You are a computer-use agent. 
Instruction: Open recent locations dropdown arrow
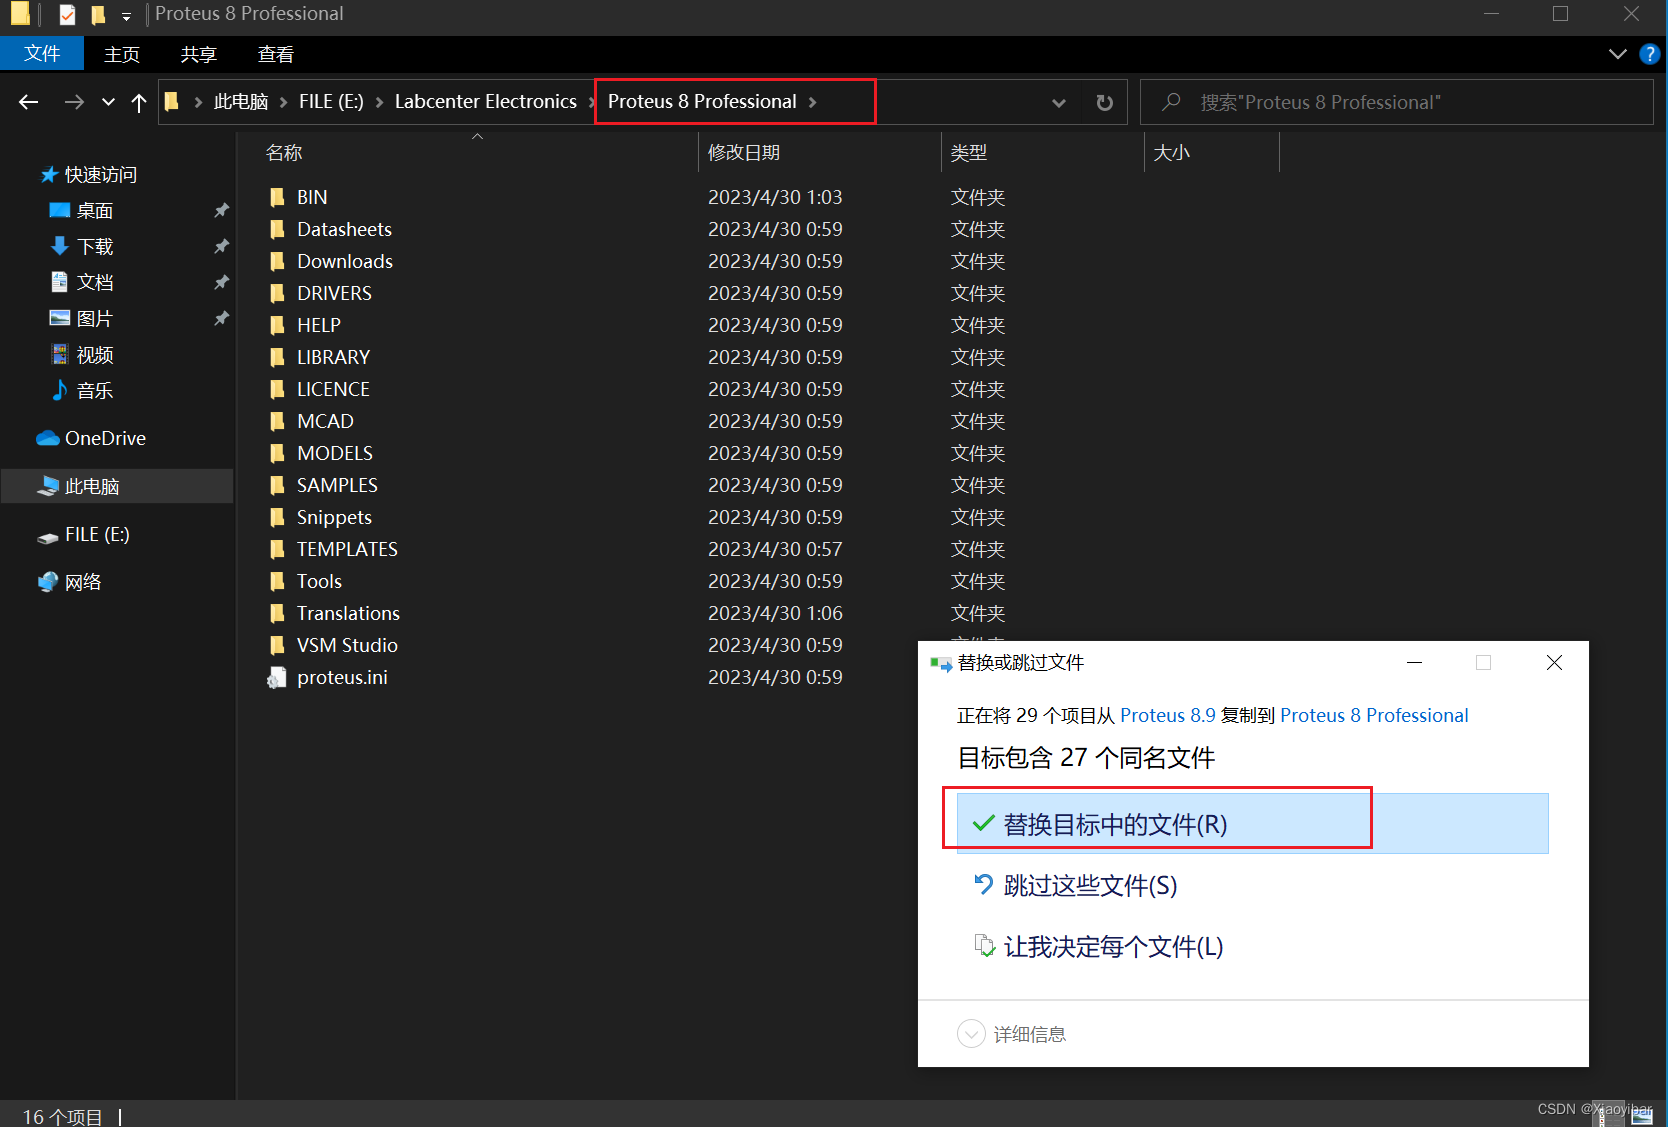(108, 102)
